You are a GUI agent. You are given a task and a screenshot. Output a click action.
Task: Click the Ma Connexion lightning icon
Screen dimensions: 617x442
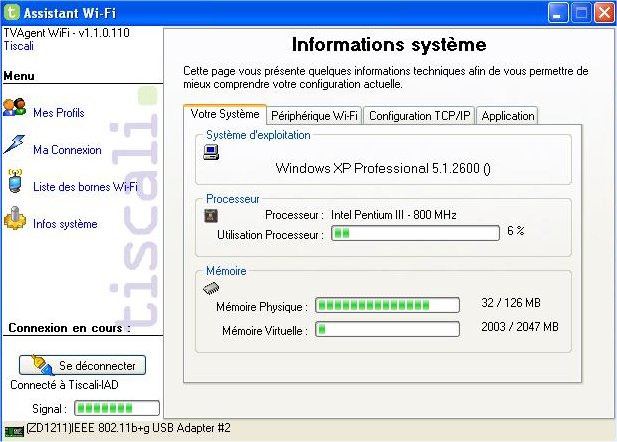coord(14,144)
